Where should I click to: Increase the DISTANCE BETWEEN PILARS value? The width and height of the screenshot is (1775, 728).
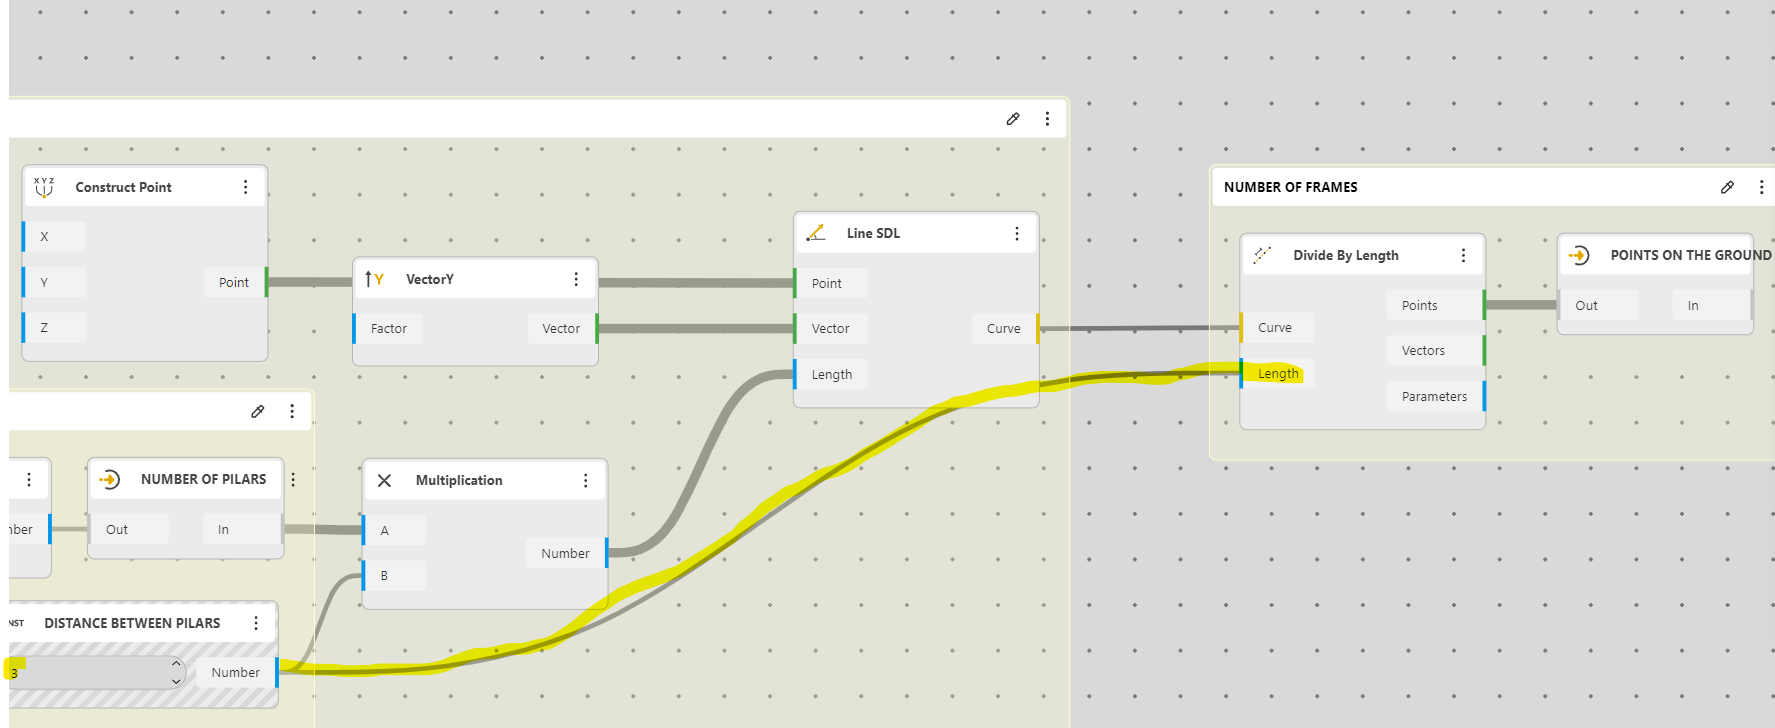176,664
